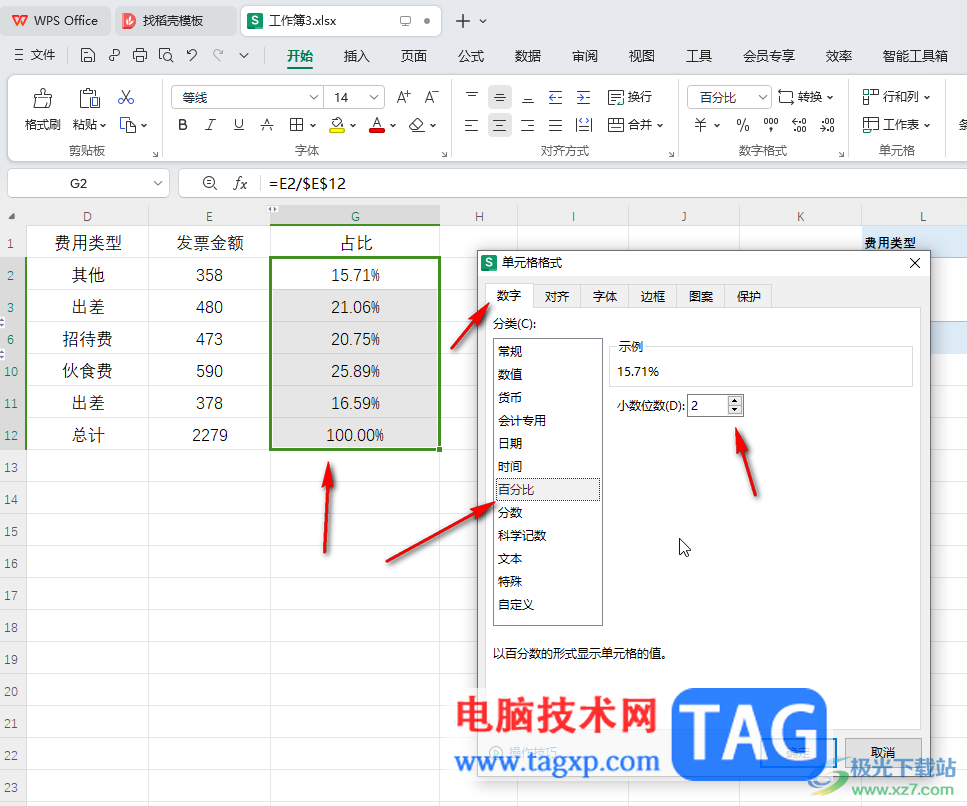This screenshot has width=967, height=806.
Task: Open the Name Box dropdown arrow
Action: coord(158,183)
